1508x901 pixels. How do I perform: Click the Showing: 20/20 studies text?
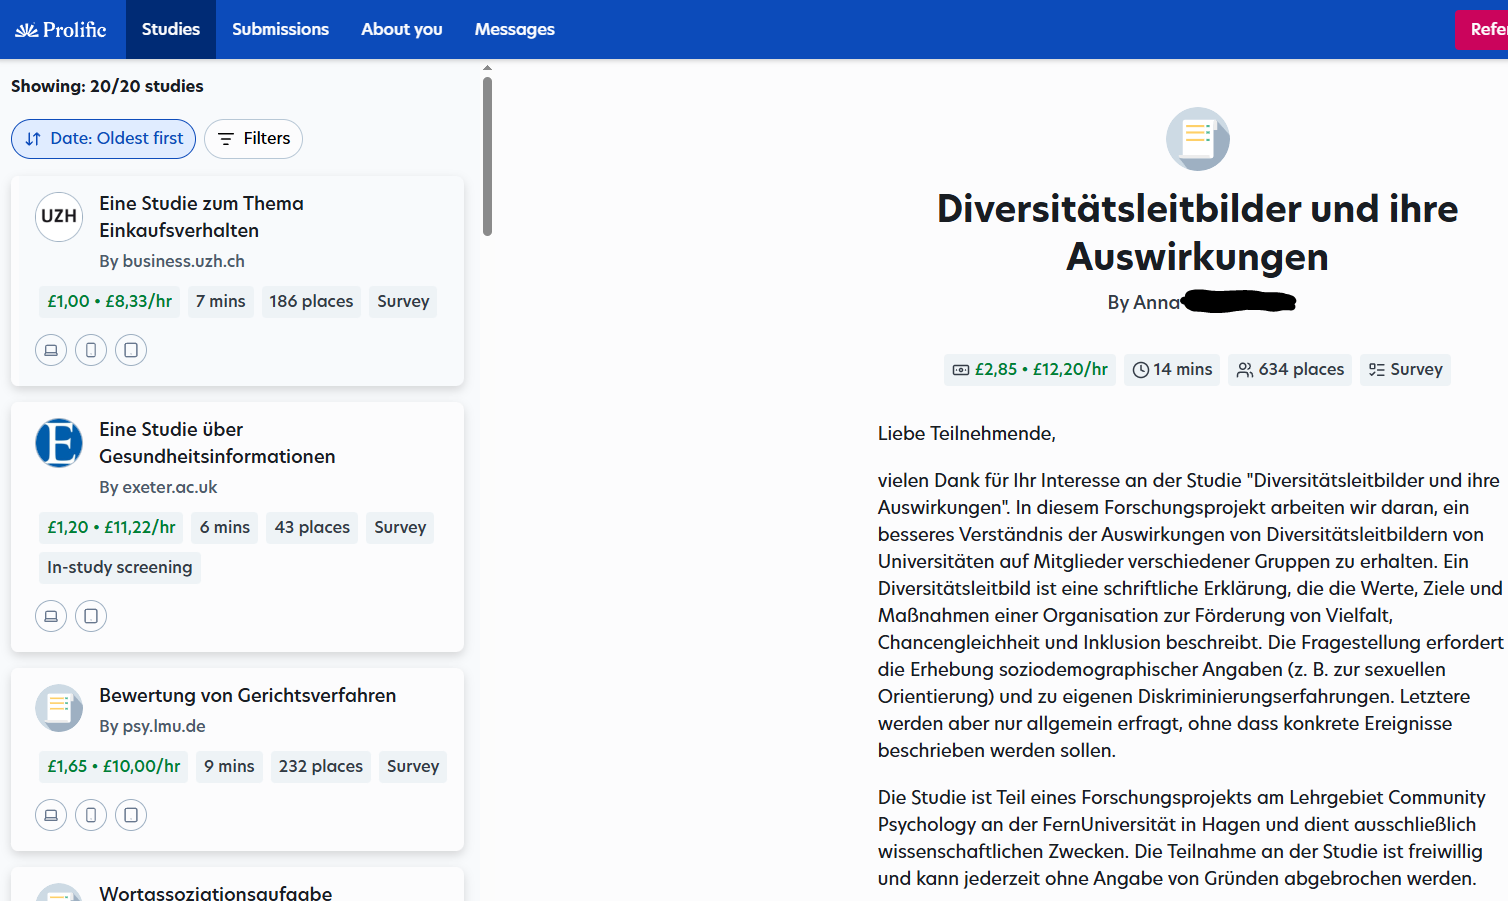[107, 87]
